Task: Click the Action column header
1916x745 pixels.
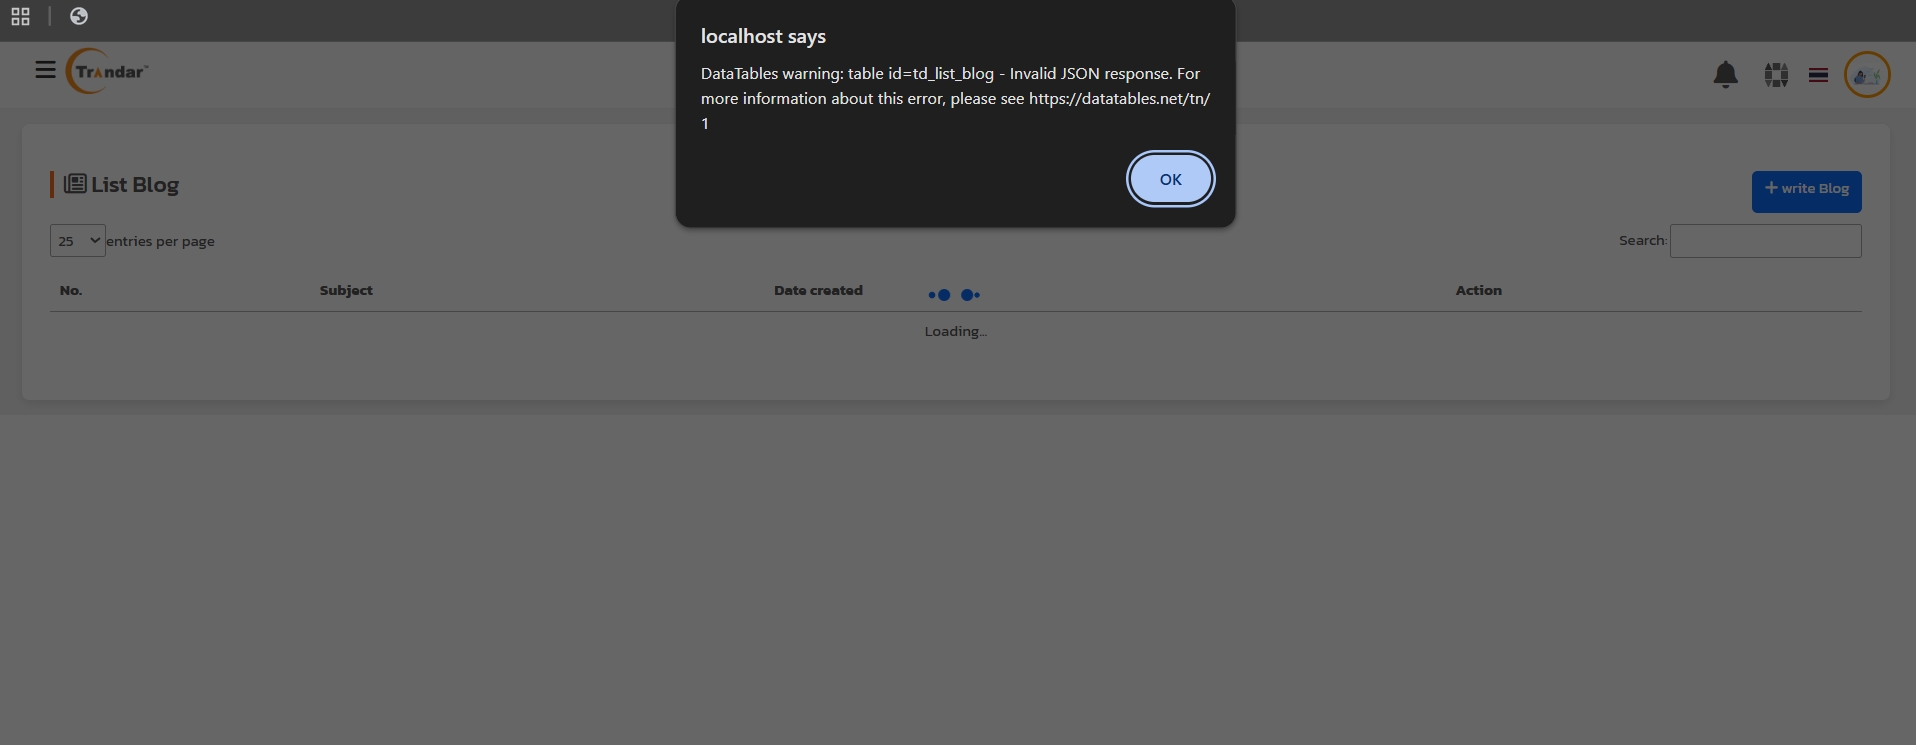Action: pyautogui.click(x=1478, y=291)
